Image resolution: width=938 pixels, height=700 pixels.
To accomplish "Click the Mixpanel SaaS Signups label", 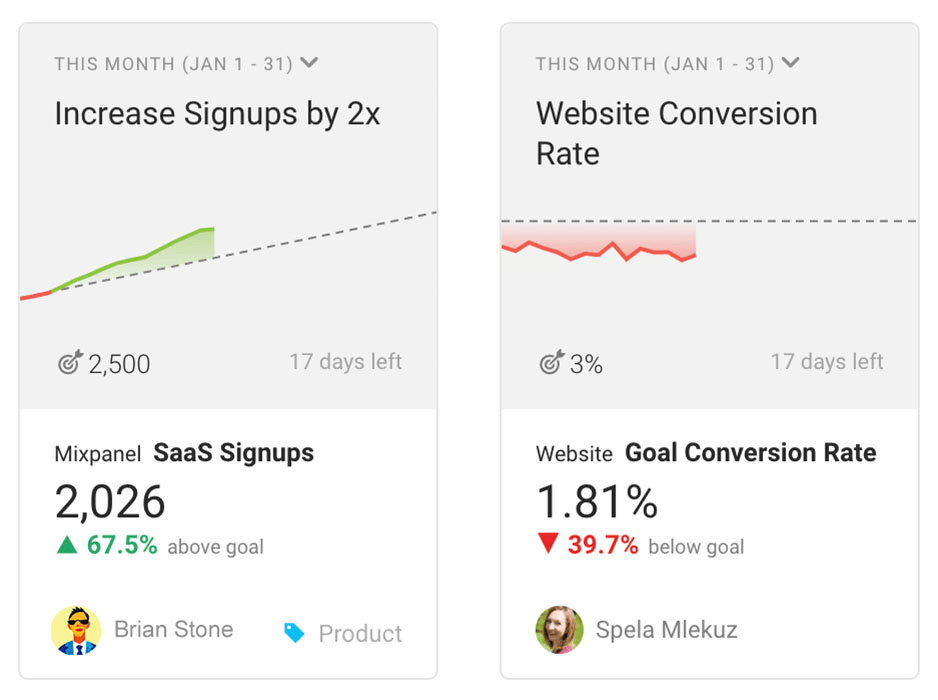I will (184, 453).
